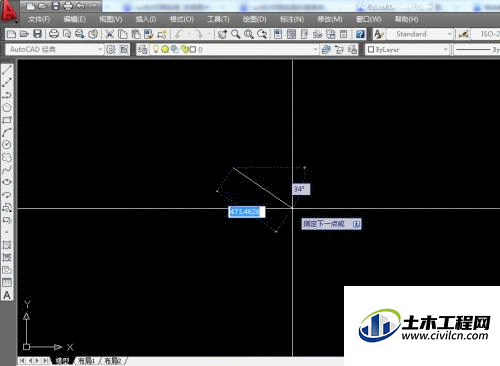Click Plot printer icon in standard toolbar
The image size is (500, 366).
pos(54,34)
